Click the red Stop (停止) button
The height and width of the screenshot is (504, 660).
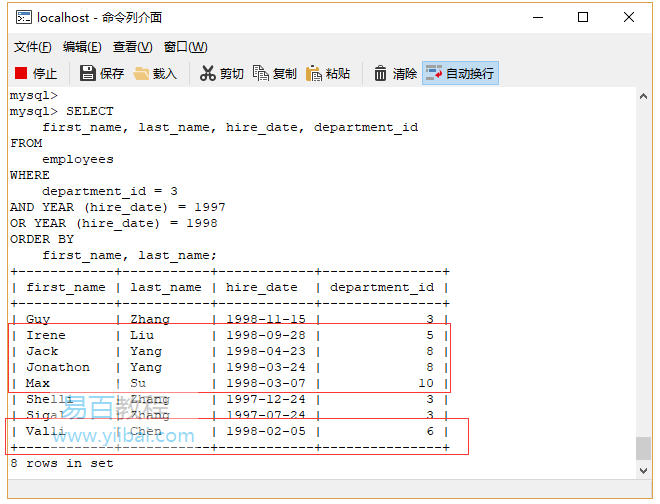pos(21,73)
